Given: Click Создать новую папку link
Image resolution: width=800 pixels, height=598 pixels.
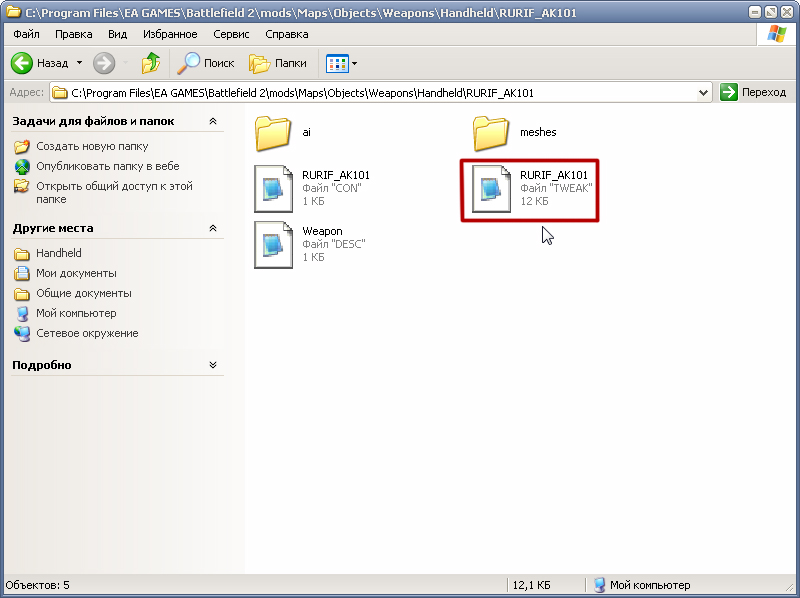Looking at the screenshot, I should pos(92,146).
